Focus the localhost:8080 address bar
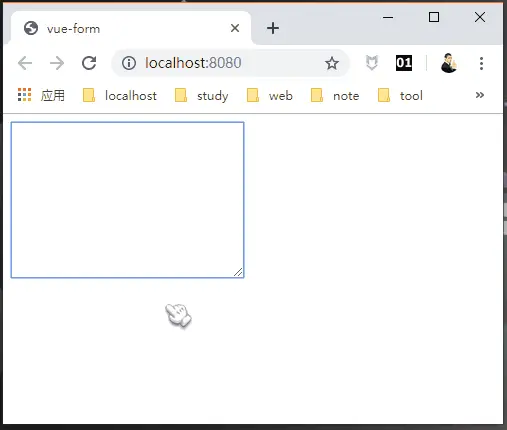The width and height of the screenshot is (507, 430). tap(230, 63)
